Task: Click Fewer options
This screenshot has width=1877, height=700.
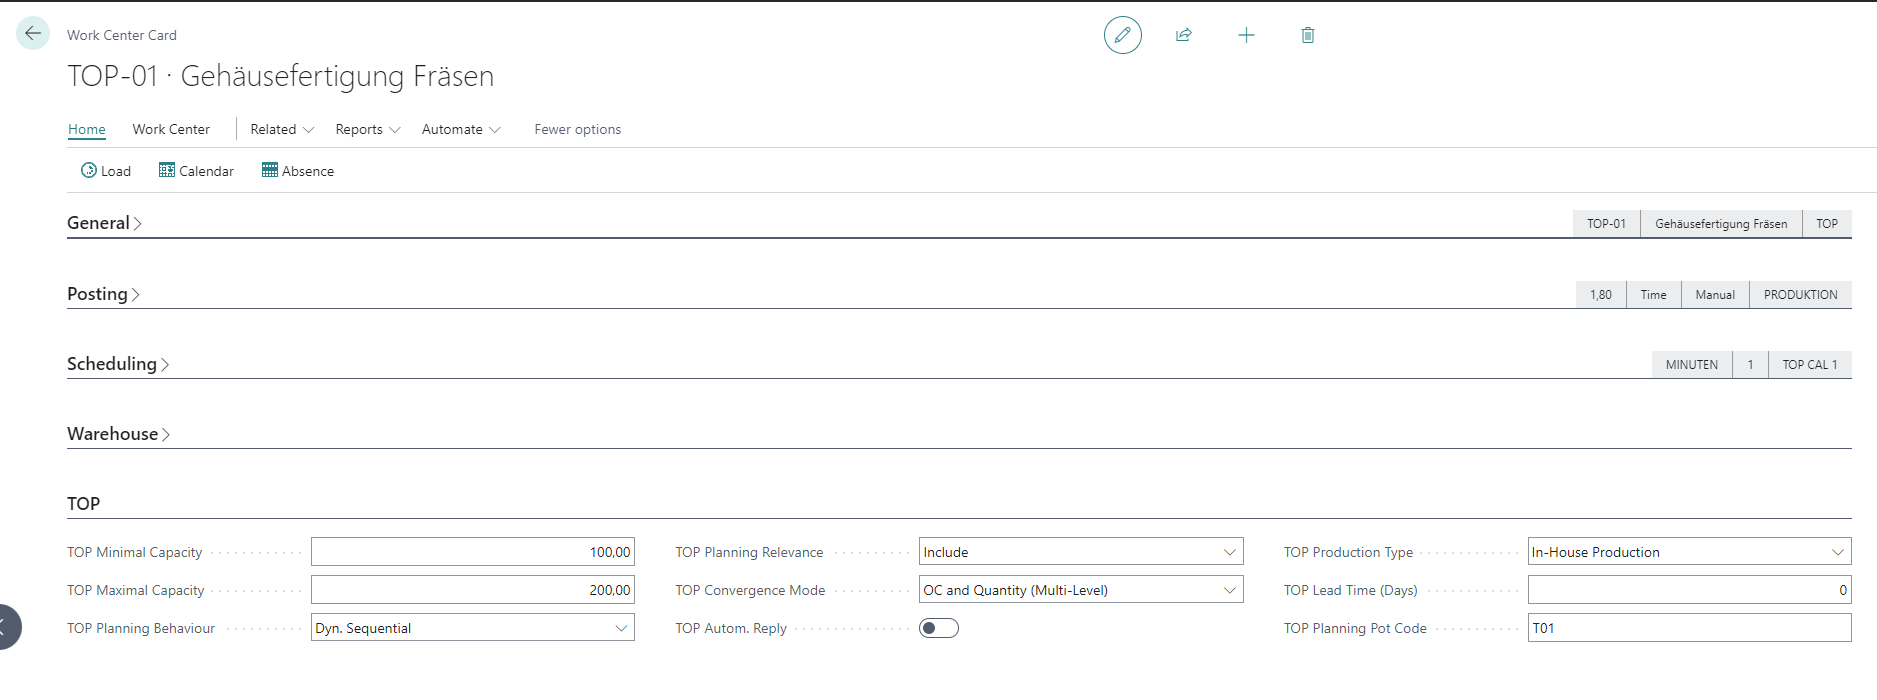Action: 577,129
